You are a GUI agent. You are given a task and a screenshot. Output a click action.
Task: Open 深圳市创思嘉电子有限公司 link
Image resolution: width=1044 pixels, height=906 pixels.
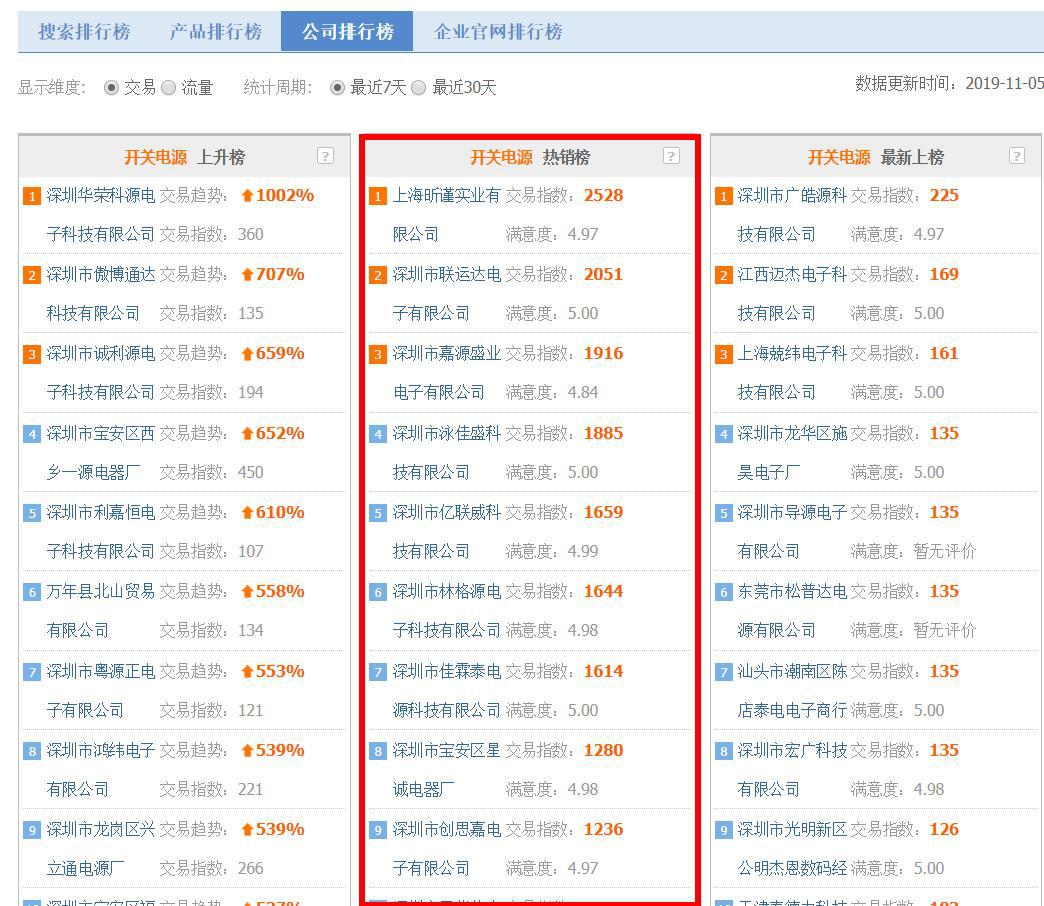click(x=446, y=849)
